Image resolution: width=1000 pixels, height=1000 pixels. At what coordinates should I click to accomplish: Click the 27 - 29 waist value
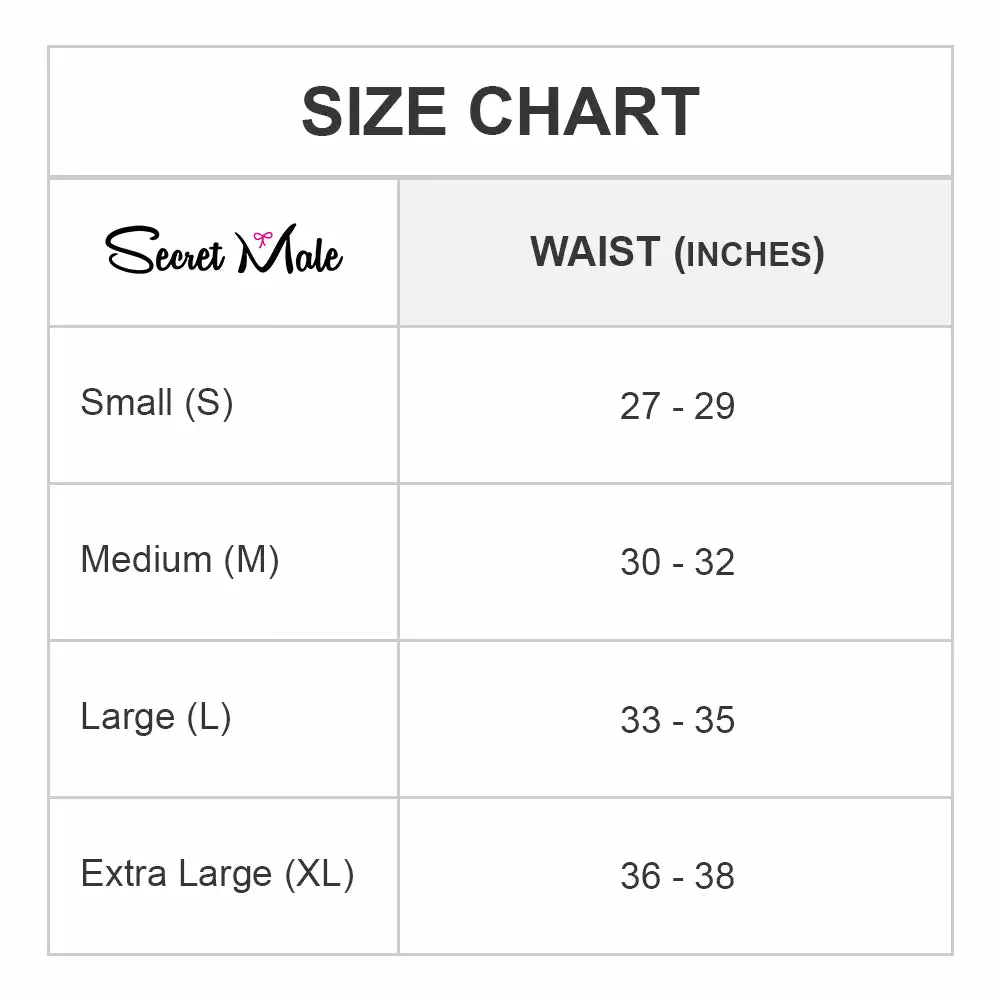[677, 406]
